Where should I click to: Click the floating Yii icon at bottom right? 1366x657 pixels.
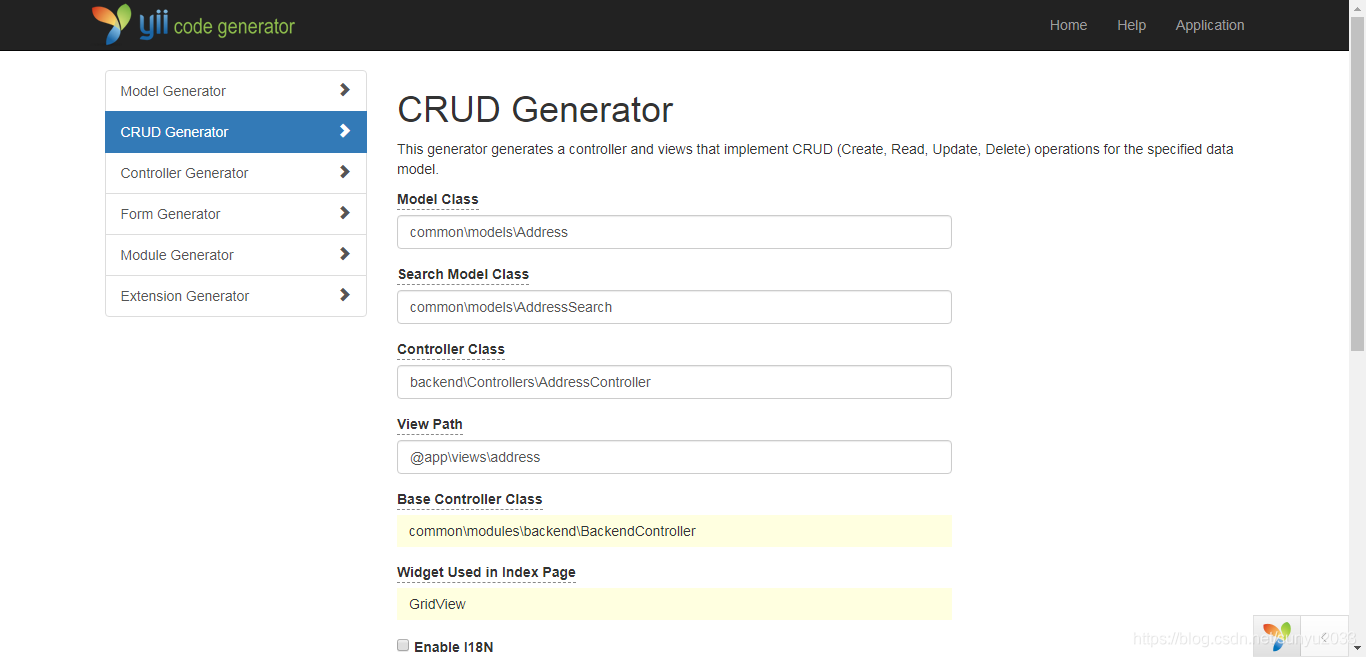coord(1278,636)
